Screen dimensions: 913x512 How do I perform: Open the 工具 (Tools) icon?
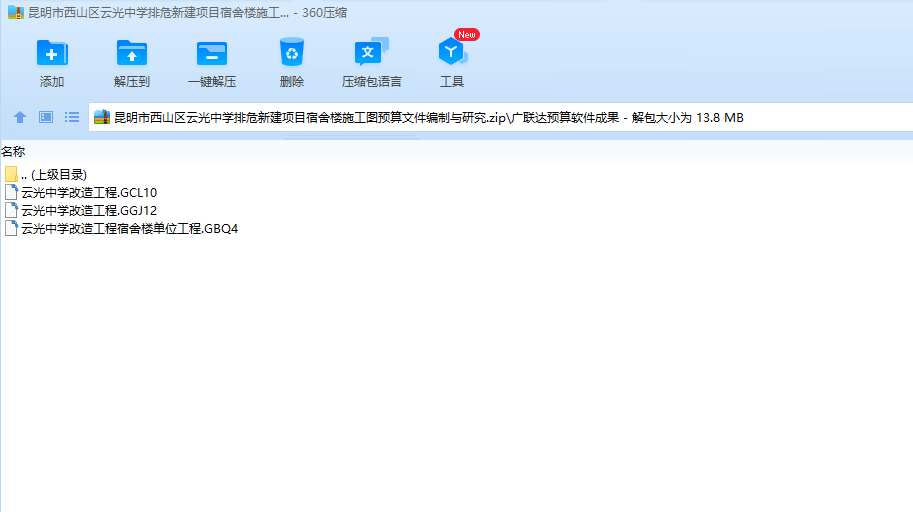tap(452, 52)
